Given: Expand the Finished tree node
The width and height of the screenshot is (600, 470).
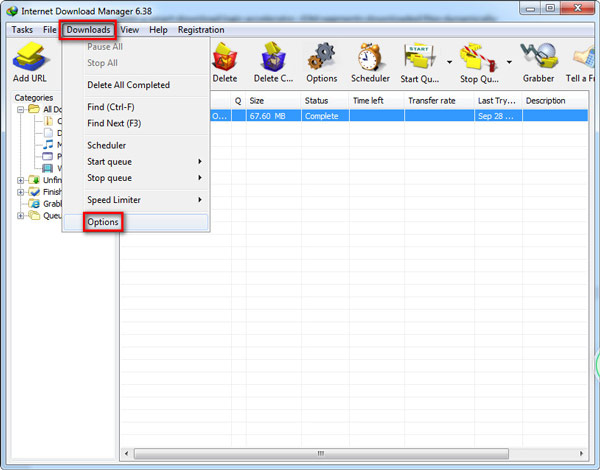Looking at the screenshot, I should click(21, 192).
